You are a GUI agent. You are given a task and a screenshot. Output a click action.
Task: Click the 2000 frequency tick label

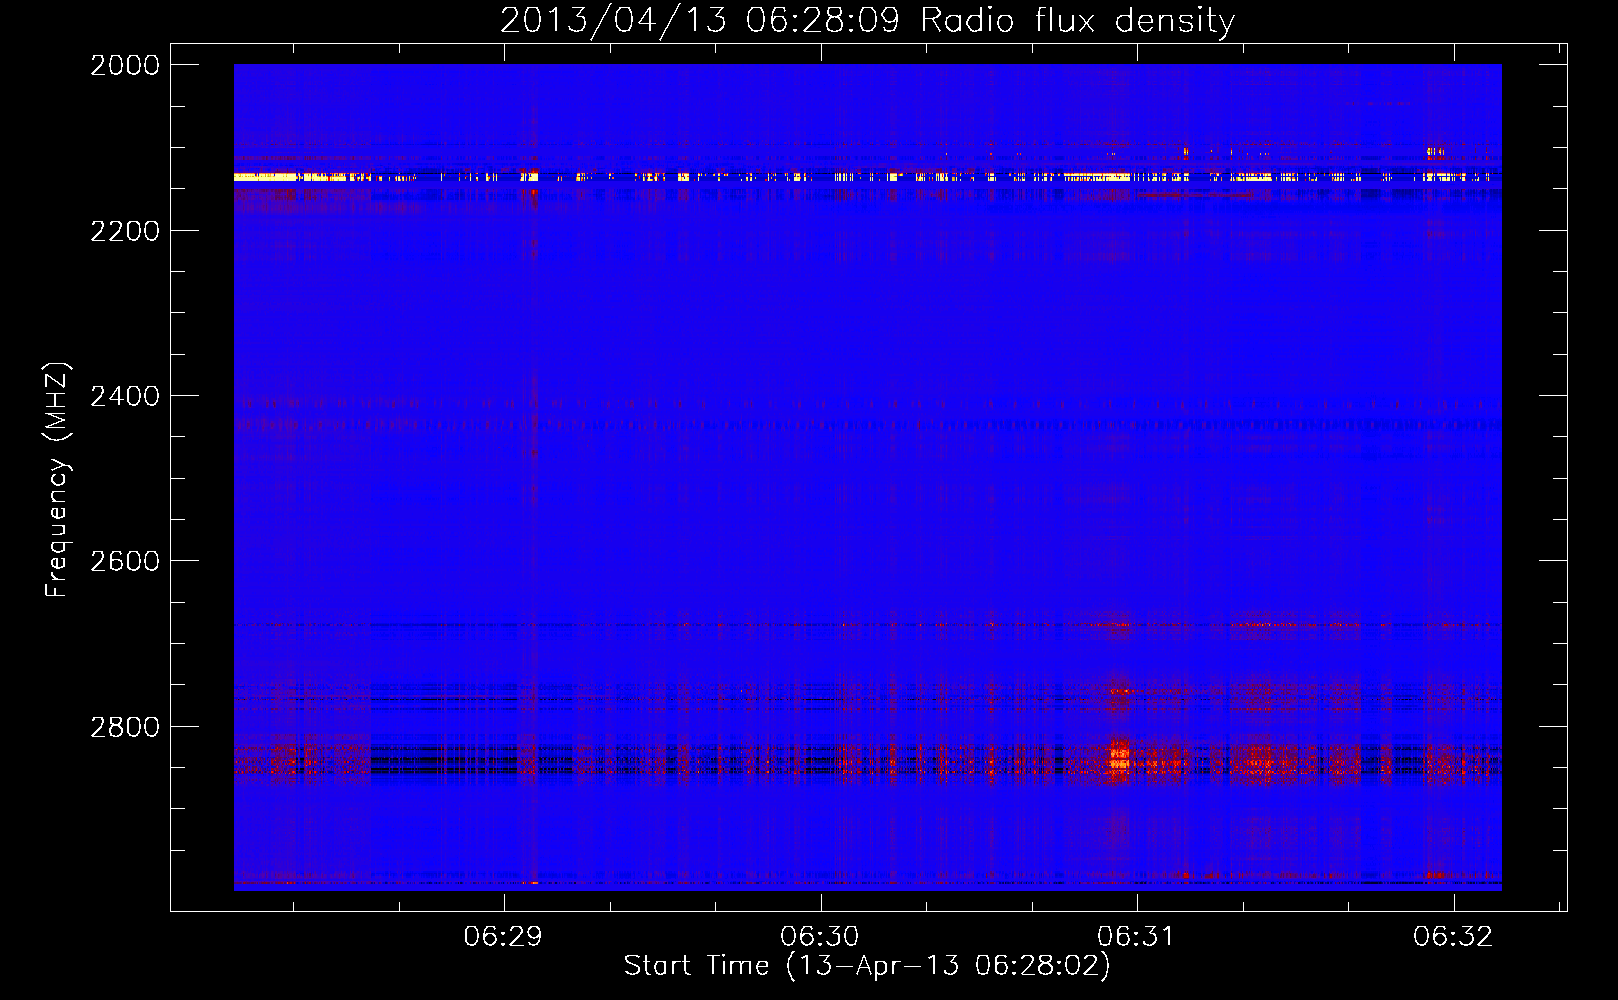click(x=125, y=65)
